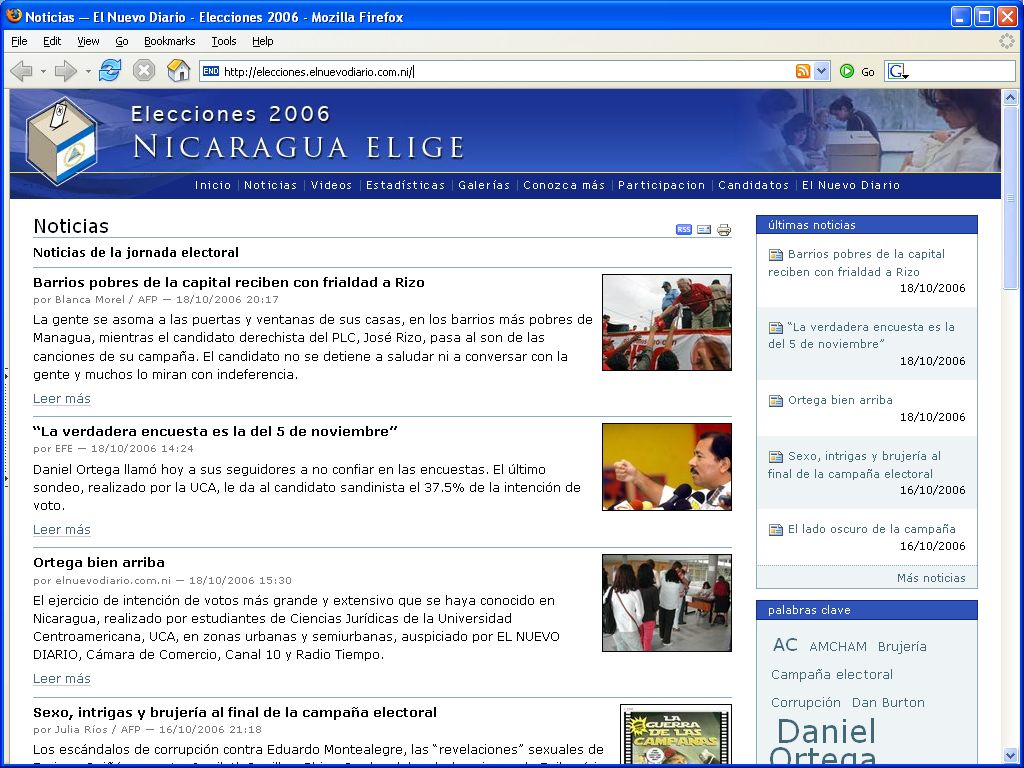The height and width of the screenshot is (768, 1024).
Task: Click news icon beside 'El lado oscuro' item
Action: [776, 530]
